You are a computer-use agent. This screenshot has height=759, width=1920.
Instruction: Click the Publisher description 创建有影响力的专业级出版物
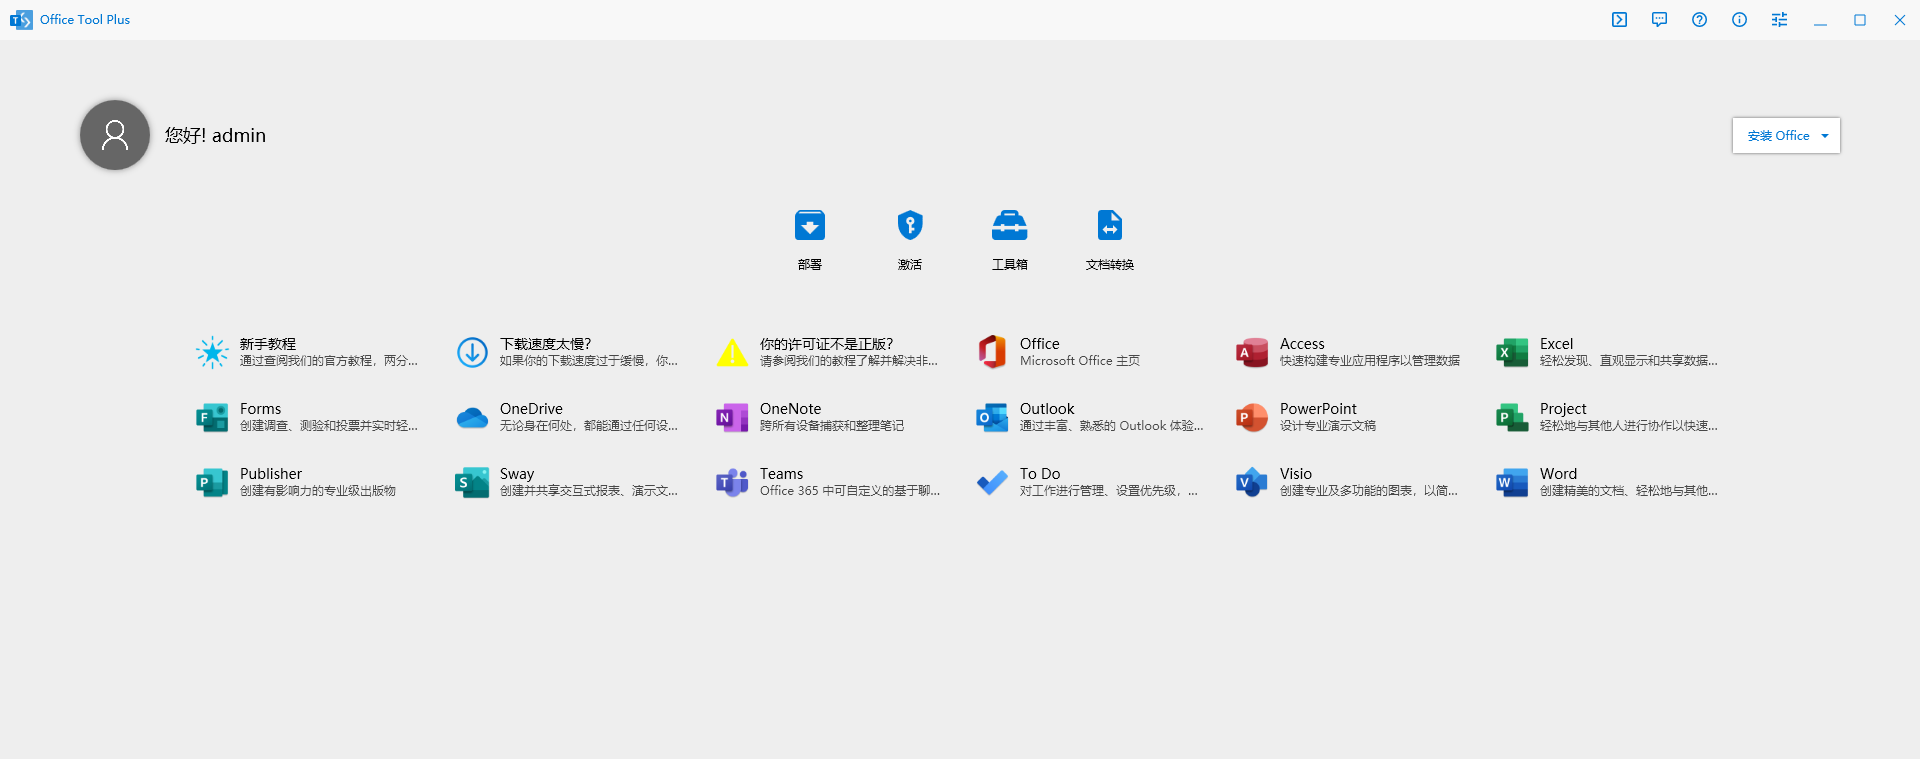pos(318,491)
